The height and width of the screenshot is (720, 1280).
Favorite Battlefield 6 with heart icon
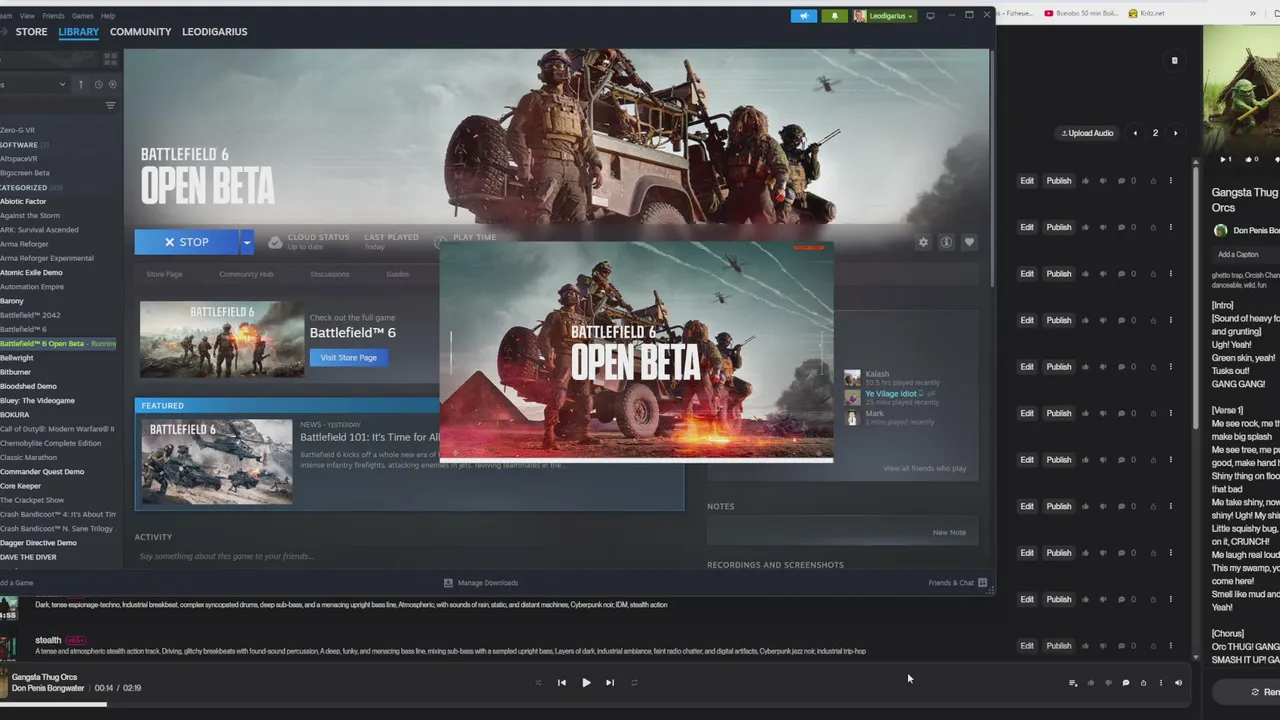pos(969,242)
